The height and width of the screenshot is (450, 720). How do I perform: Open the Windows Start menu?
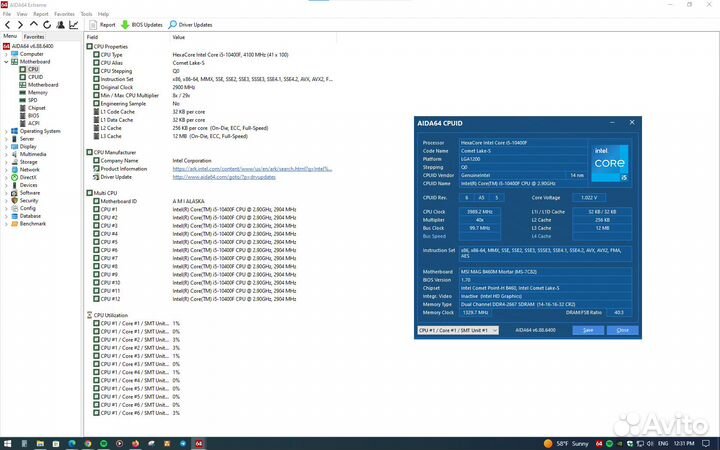click(7, 444)
